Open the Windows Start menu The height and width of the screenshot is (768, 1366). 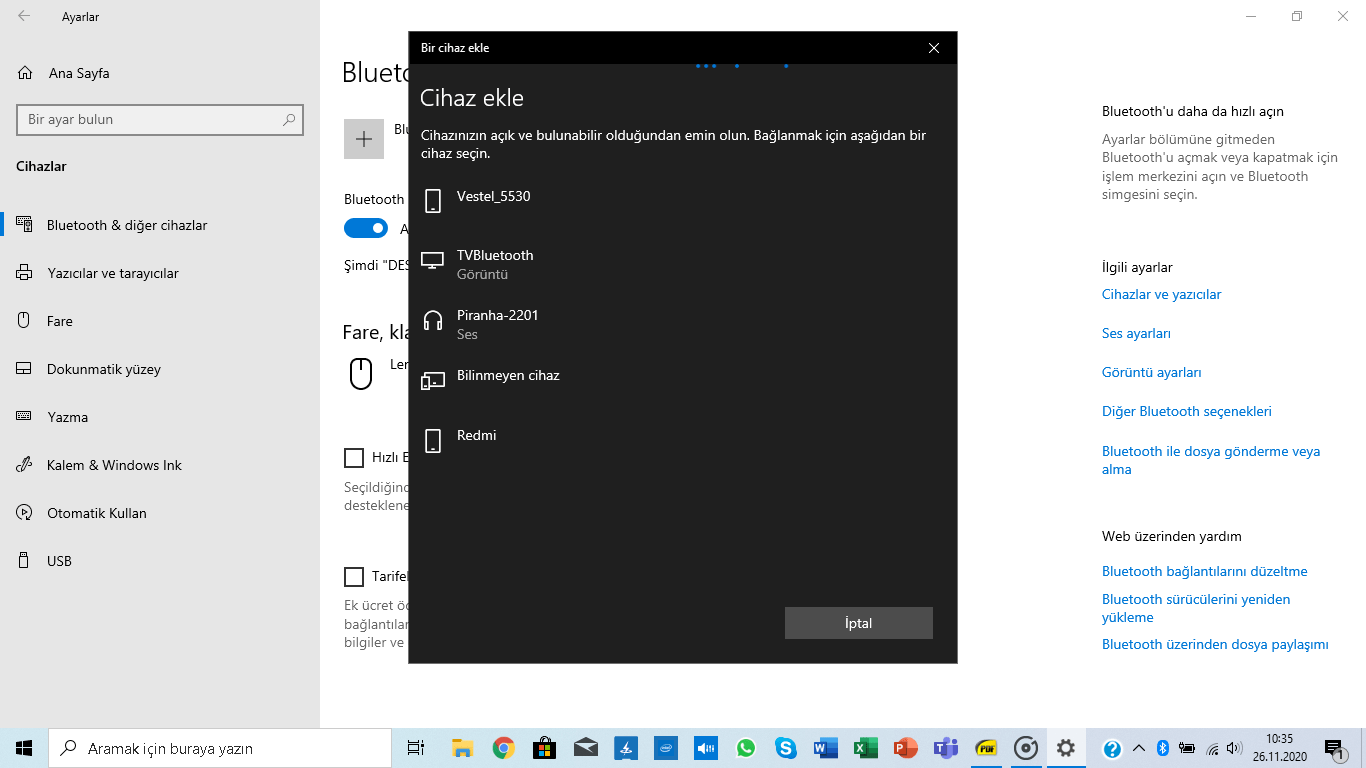coord(24,748)
